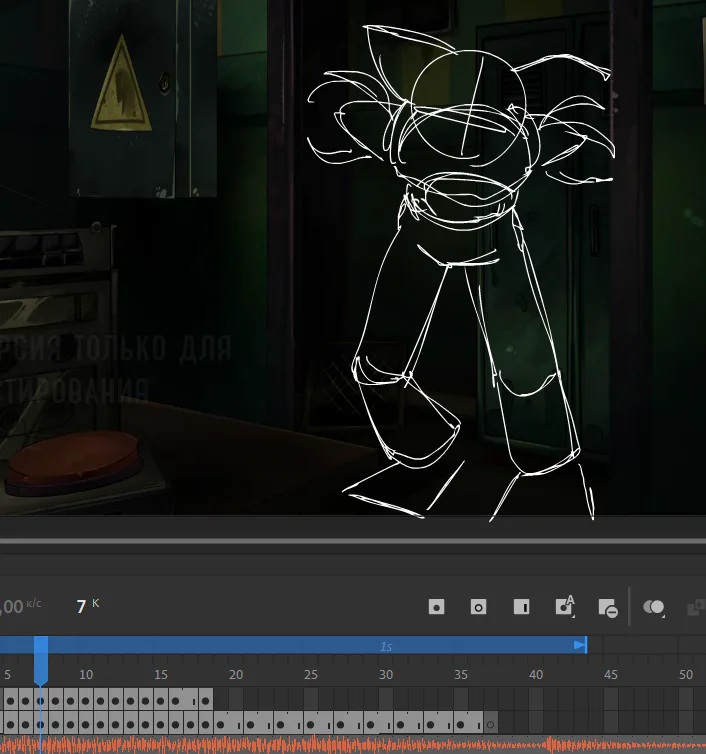Click the blue playhead handle at frame 7
Image resolution: width=706 pixels, height=754 pixels.
[x=41, y=660]
